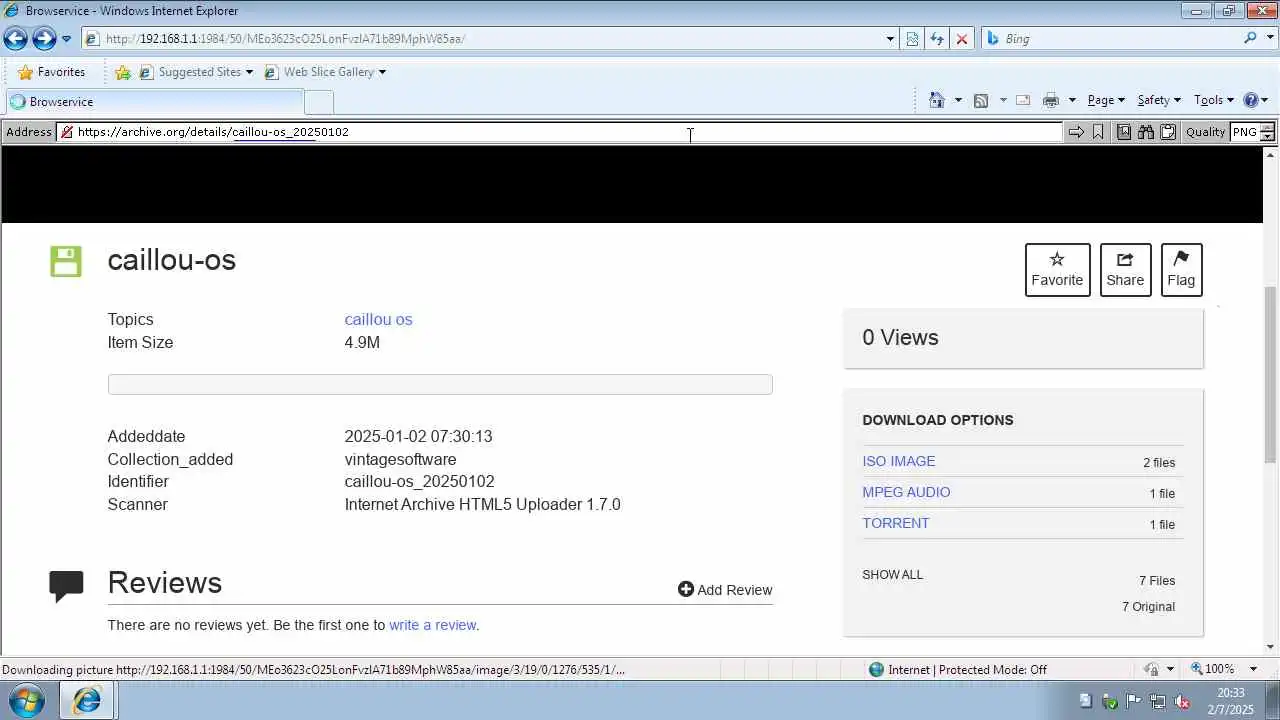Expand the Print options dropdown arrow
Image resolution: width=1280 pixels, height=720 pixels.
[x=1072, y=100]
